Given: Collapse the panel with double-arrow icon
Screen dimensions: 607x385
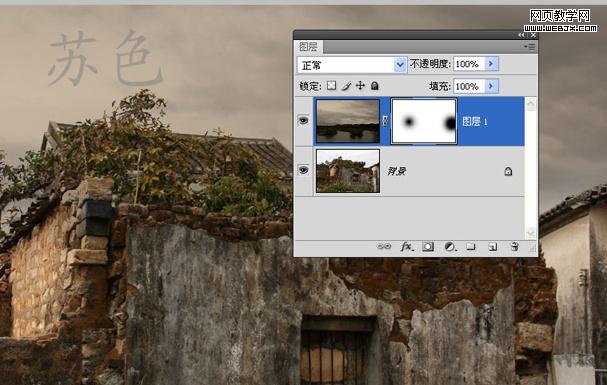Looking at the screenshot, I should 521,35.
